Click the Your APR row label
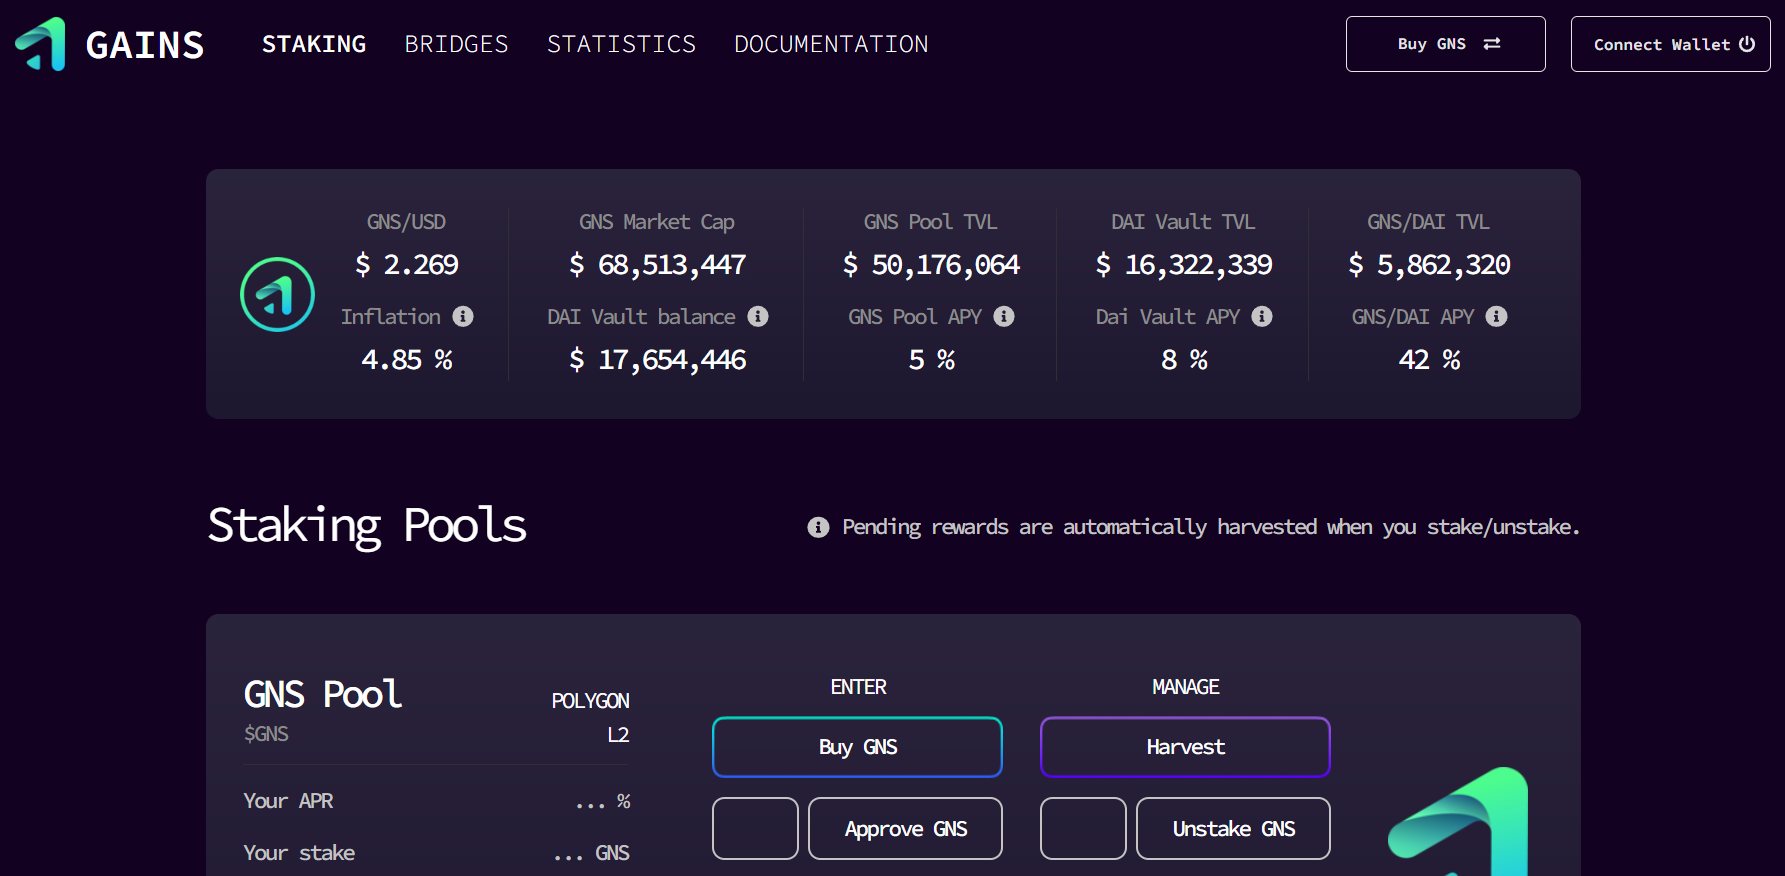 (288, 801)
